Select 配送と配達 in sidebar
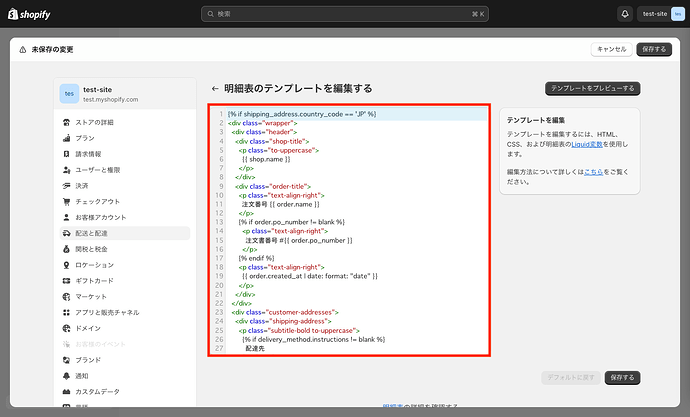 tap(125, 233)
